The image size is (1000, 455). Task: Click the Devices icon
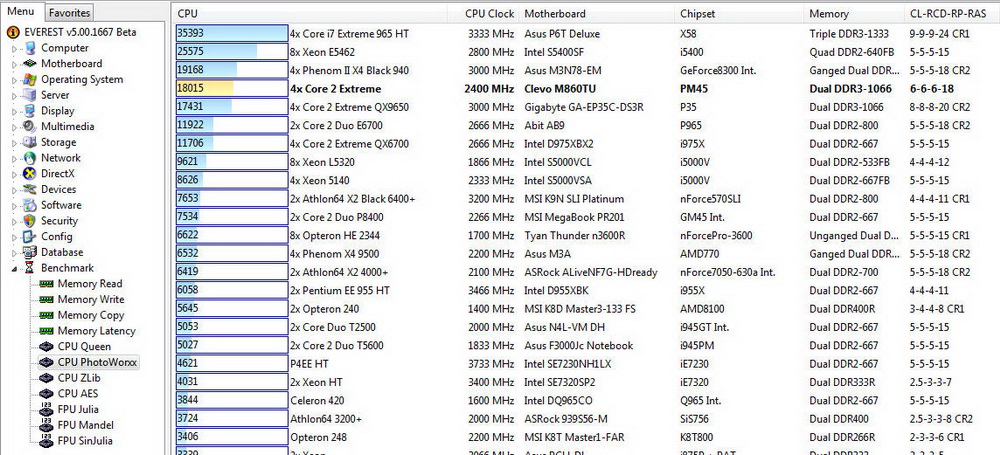point(29,189)
